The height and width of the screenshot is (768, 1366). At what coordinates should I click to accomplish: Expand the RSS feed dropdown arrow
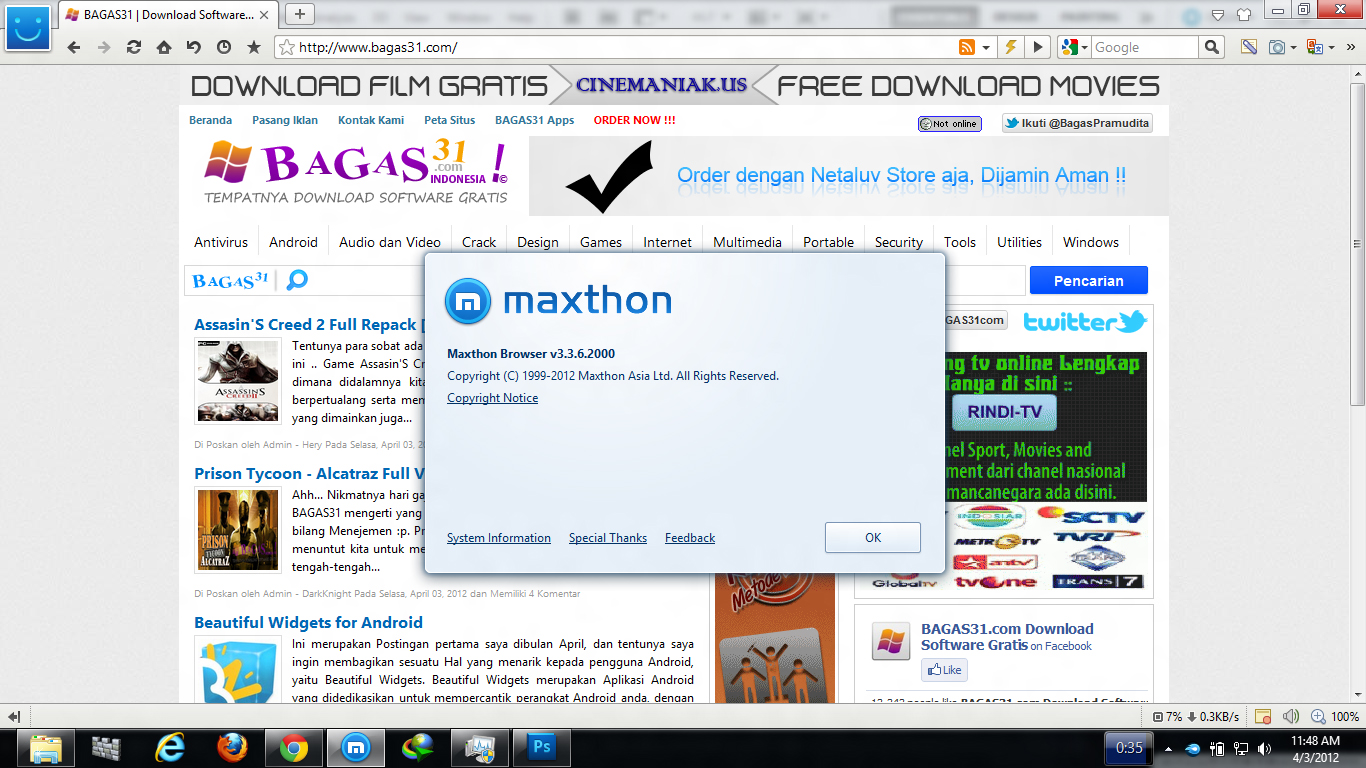986,47
